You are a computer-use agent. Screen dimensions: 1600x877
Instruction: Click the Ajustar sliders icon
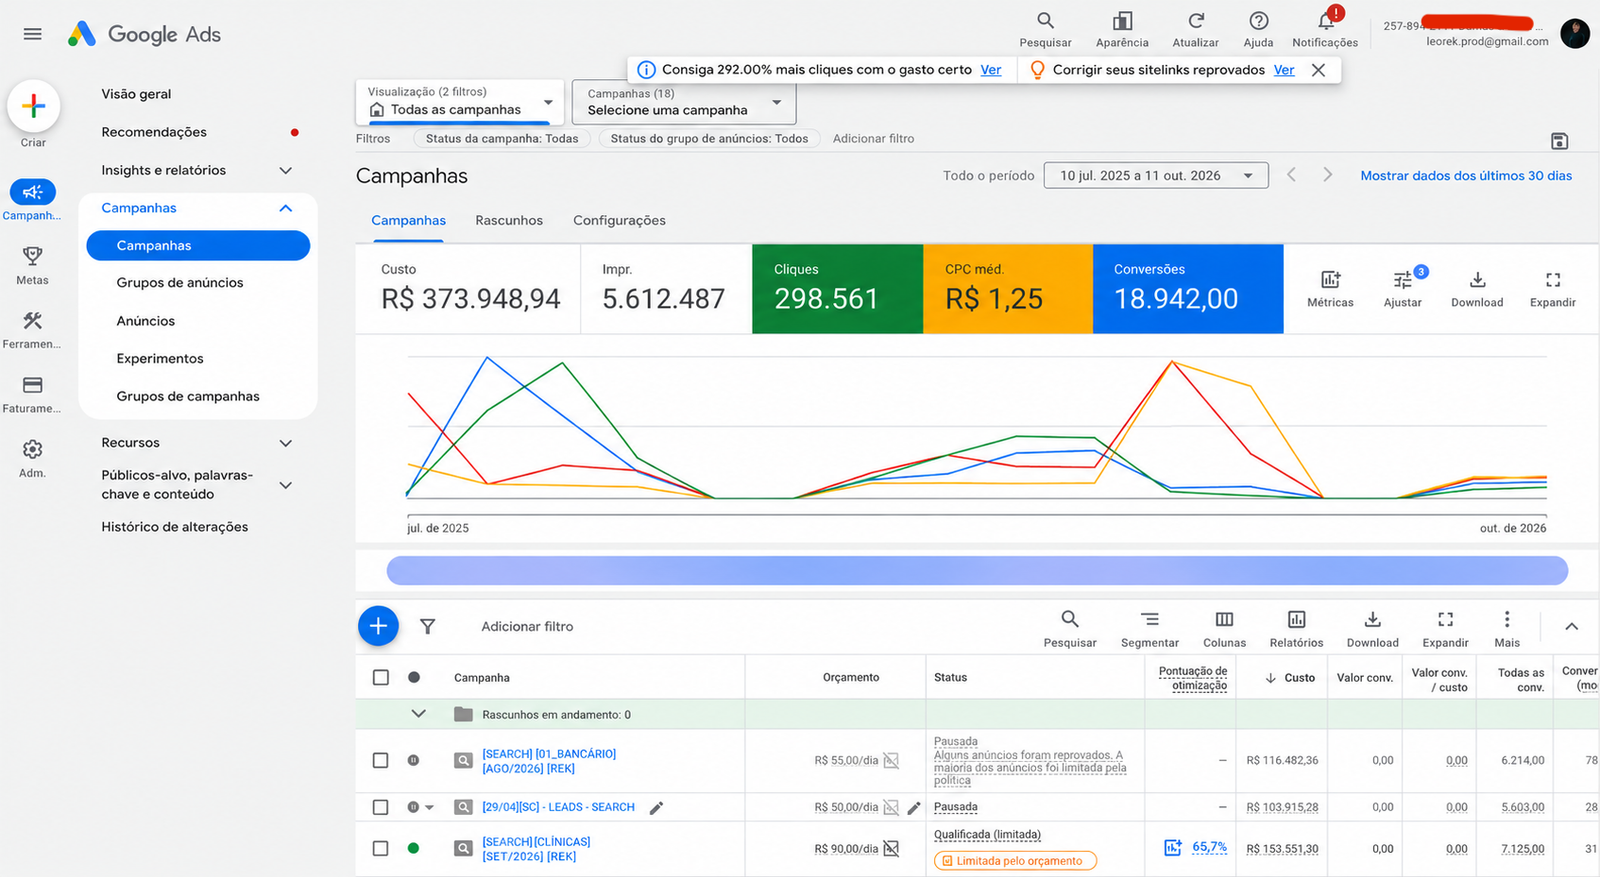[x=1403, y=280]
